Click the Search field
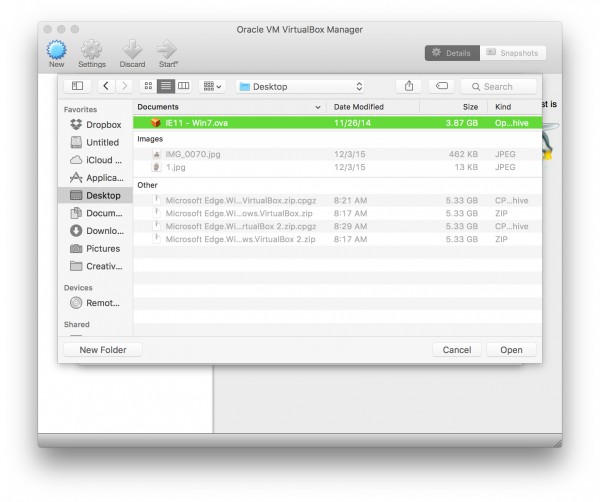This screenshot has width=600, height=502. coord(499,86)
